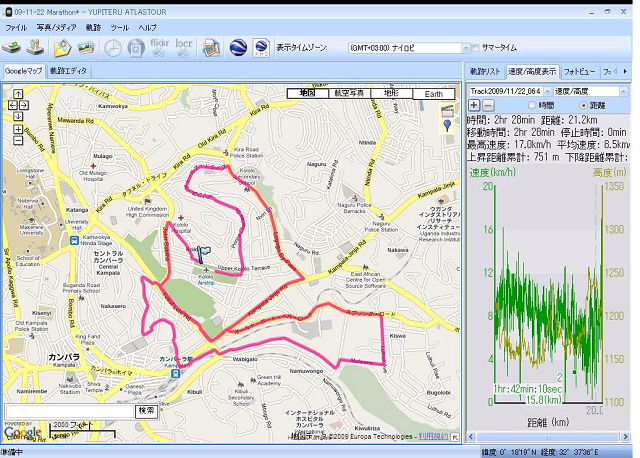Open the ファイル menu
Screen dimensions: 640x458
coord(16,28)
